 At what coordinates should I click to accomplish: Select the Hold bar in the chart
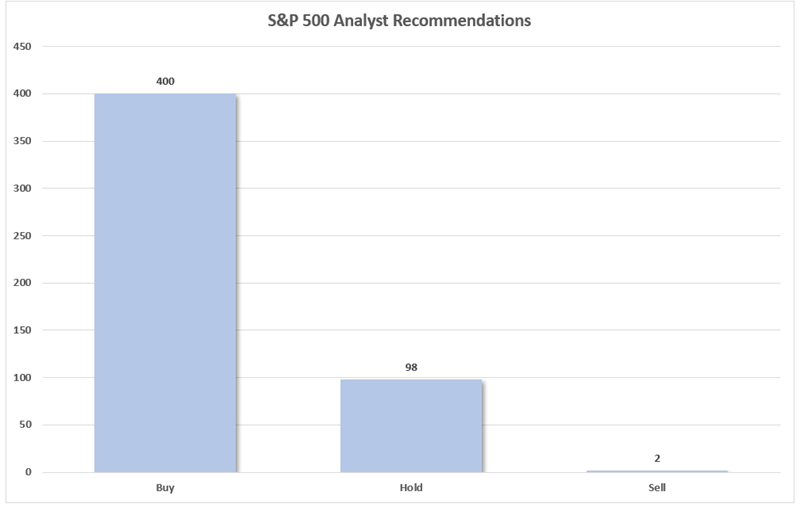point(411,425)
